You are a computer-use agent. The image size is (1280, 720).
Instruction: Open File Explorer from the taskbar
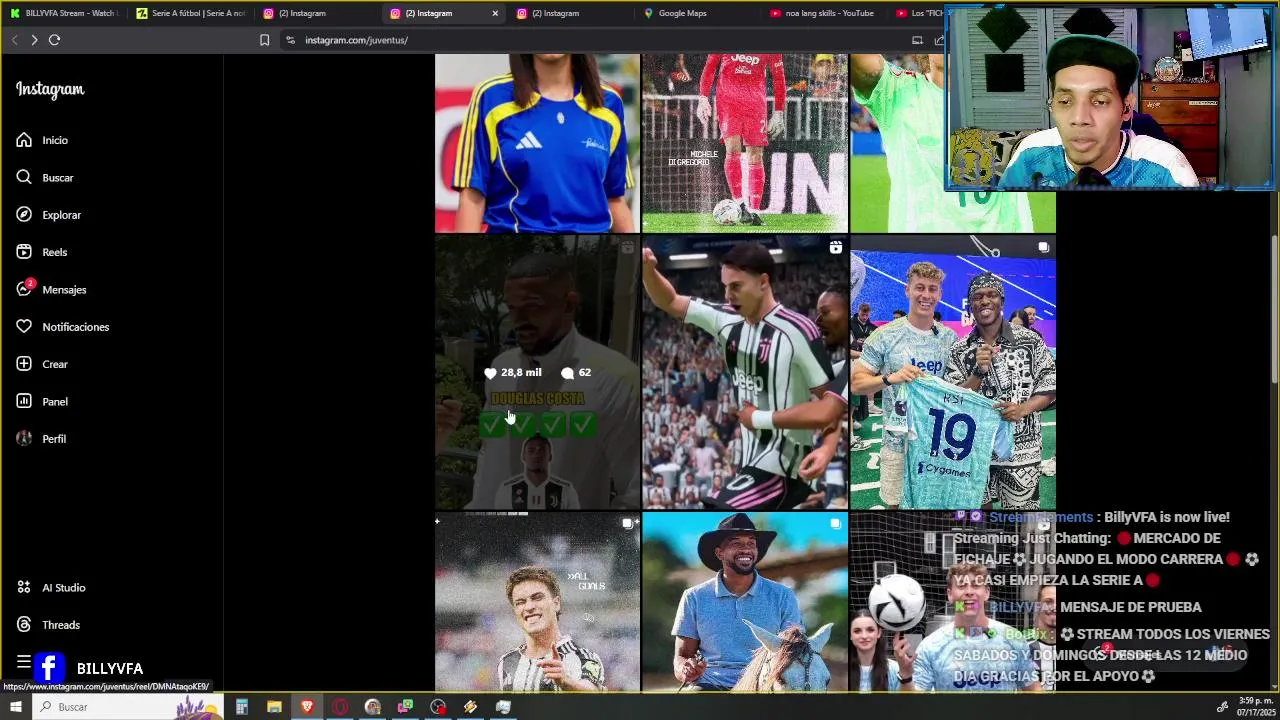274,707
